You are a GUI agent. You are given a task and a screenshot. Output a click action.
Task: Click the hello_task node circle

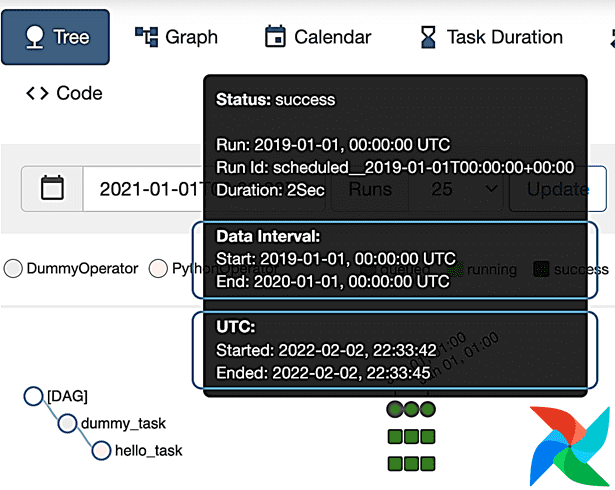click(x=100, y=450)
